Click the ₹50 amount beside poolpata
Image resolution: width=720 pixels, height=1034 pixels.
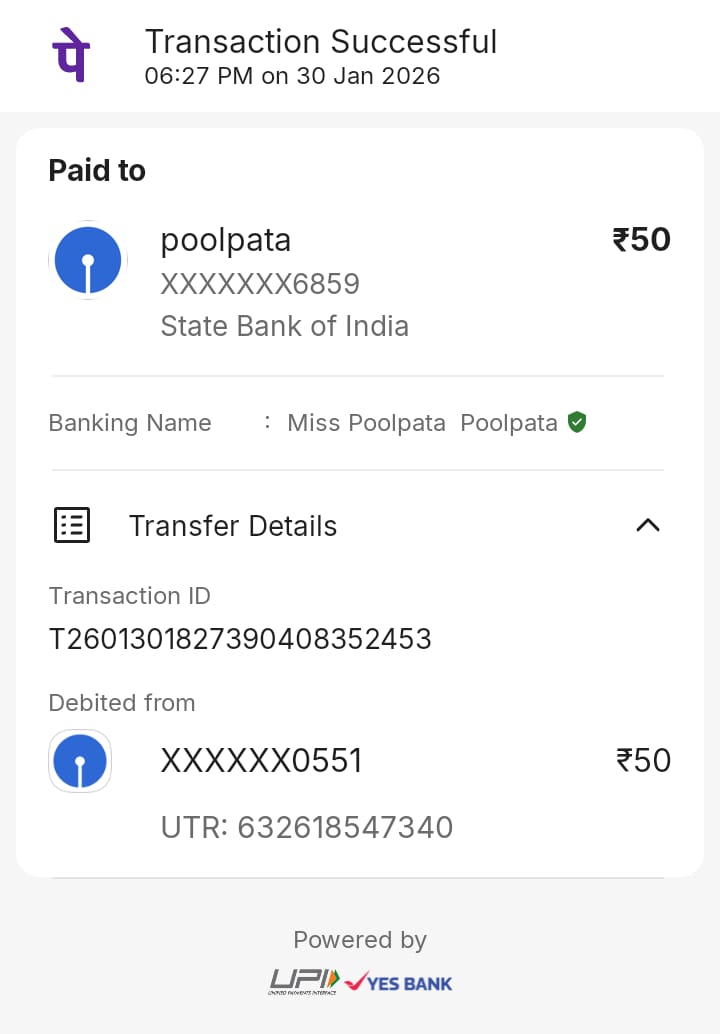point(641,240)
